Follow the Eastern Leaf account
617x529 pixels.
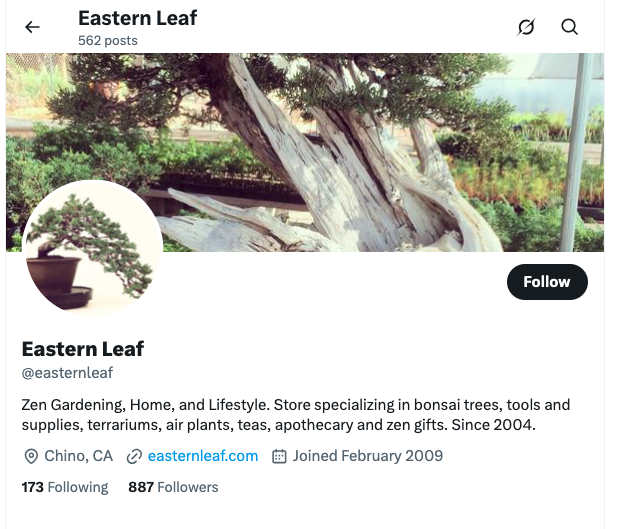pos(547,282)
